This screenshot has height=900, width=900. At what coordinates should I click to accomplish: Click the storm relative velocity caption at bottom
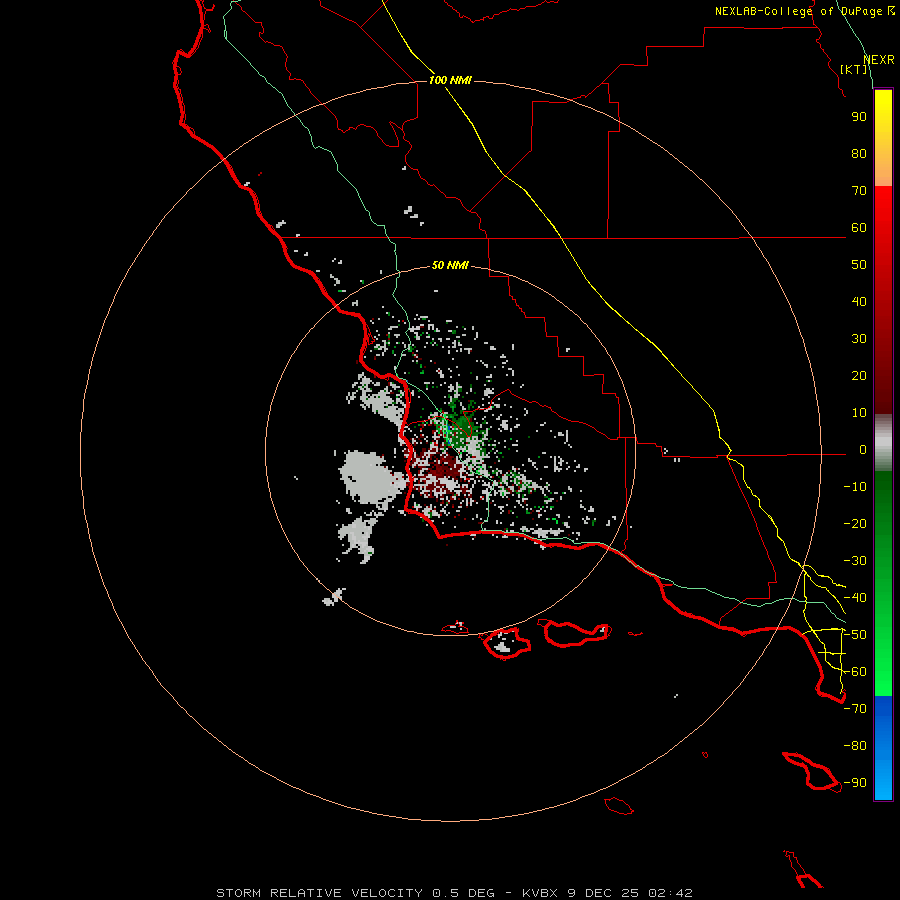454,893
